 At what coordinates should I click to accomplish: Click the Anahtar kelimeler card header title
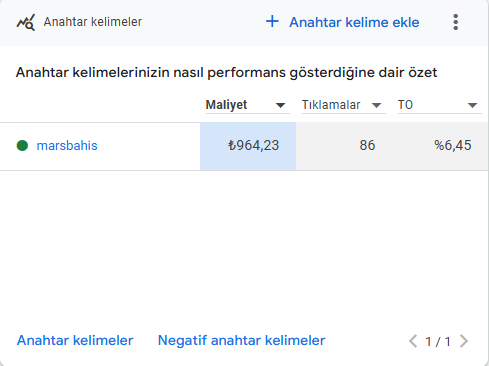pos(93,22)
